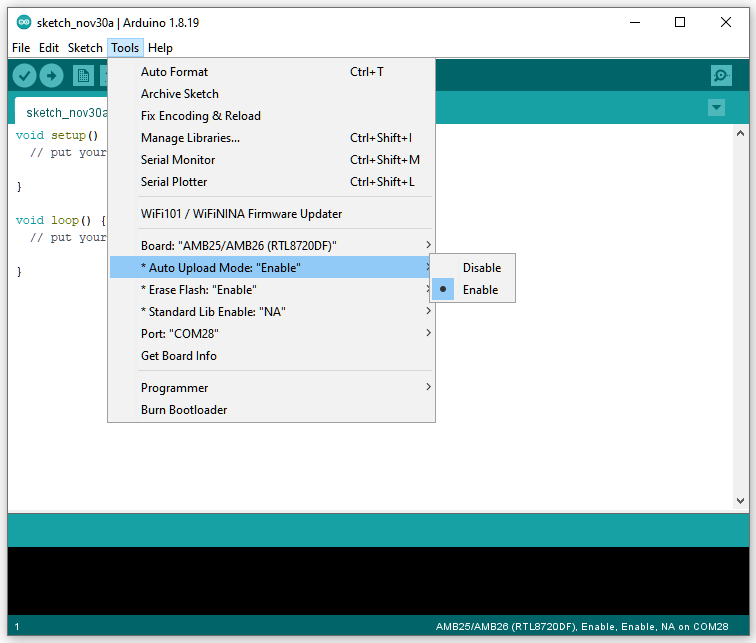Select Enable radio option in submenu

point(472,290)
